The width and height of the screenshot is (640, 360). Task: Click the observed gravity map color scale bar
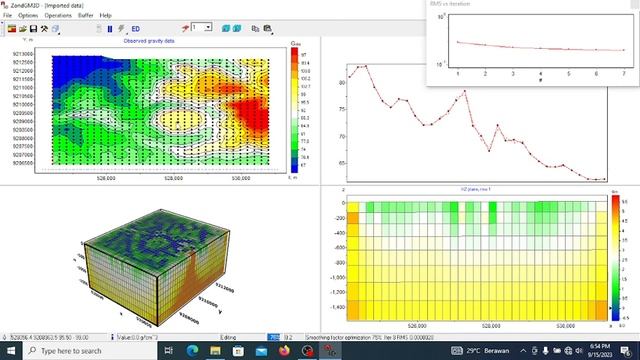(294, 110)
